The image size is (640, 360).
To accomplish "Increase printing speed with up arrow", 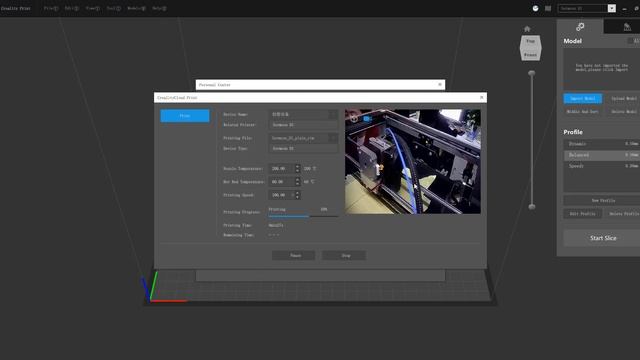I will [x=298, y=193].
